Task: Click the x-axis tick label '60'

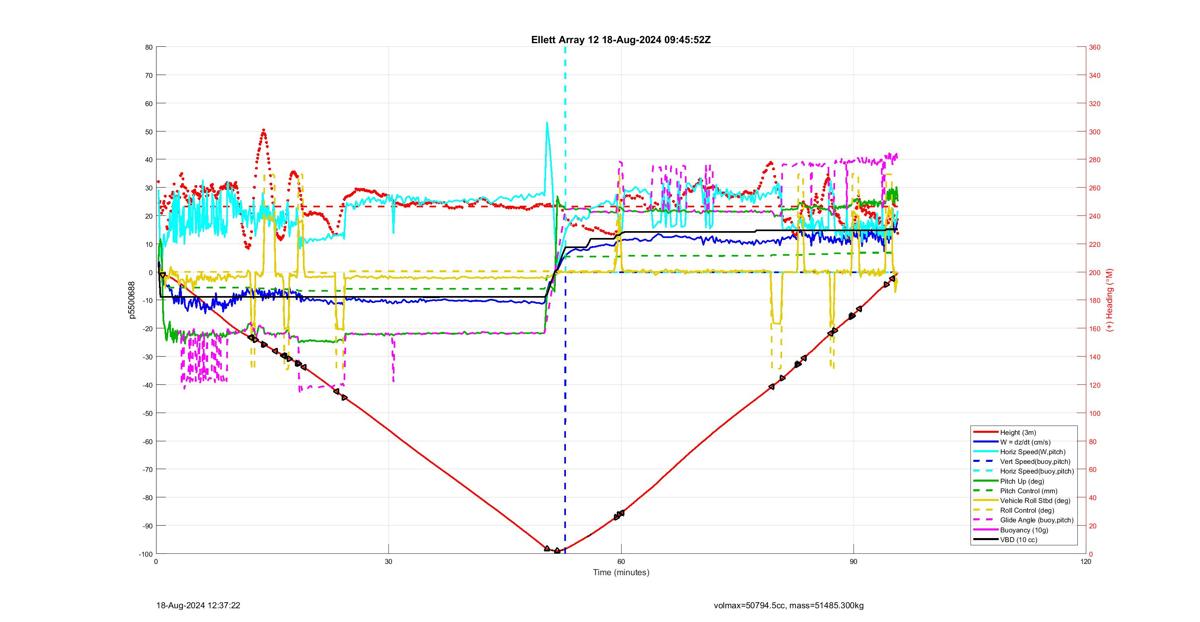Action: tap(620, 562)
